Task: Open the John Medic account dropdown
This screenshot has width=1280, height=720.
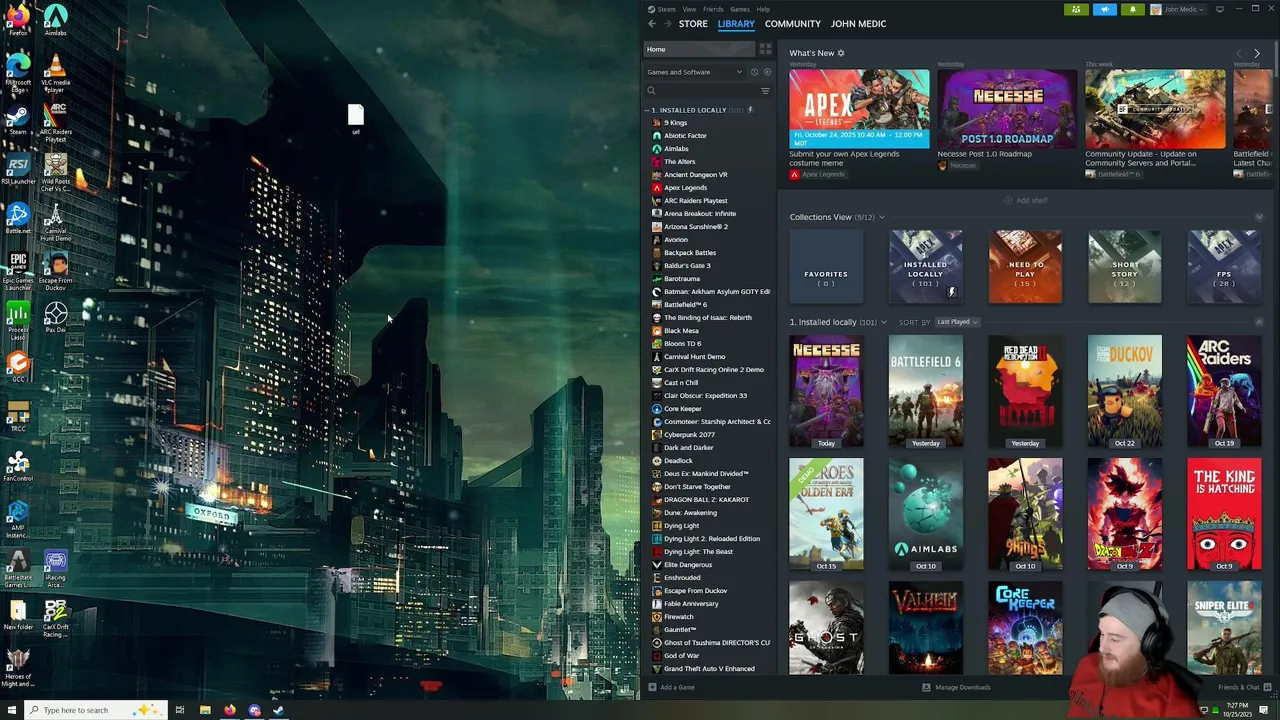Action: click(x=1178, y=9)
